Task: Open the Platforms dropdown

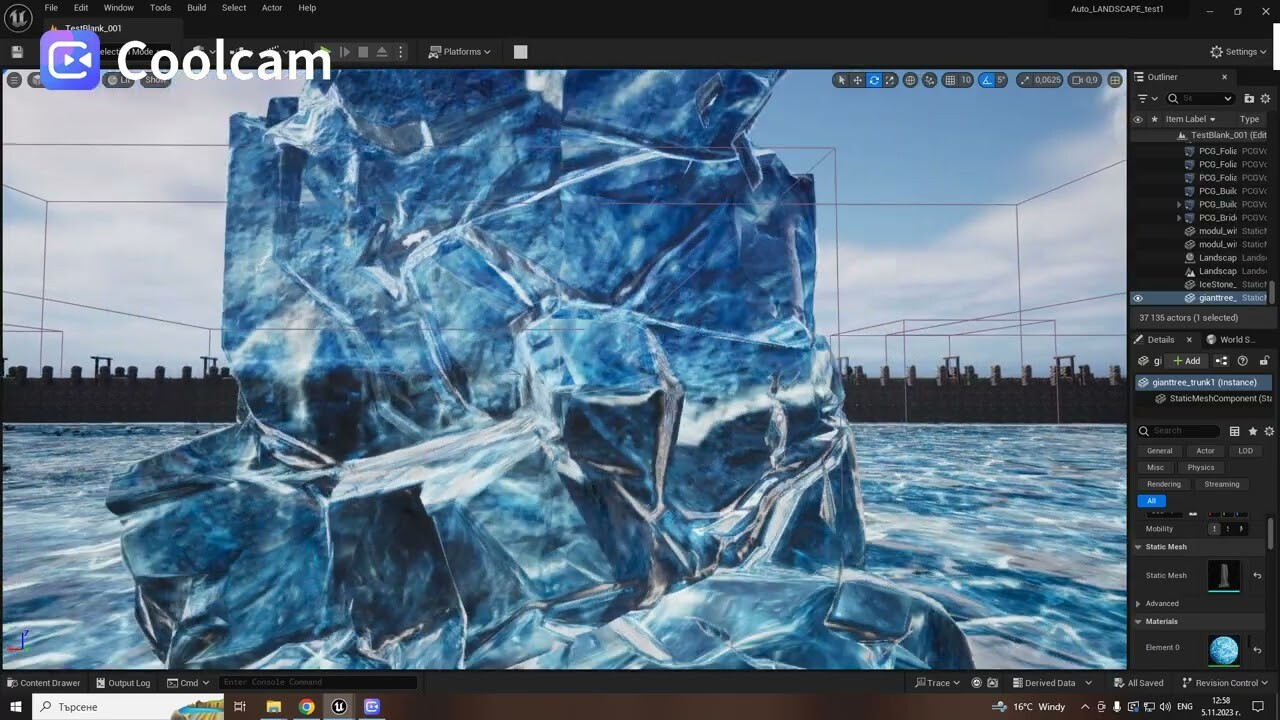Action: pos(458,51)
